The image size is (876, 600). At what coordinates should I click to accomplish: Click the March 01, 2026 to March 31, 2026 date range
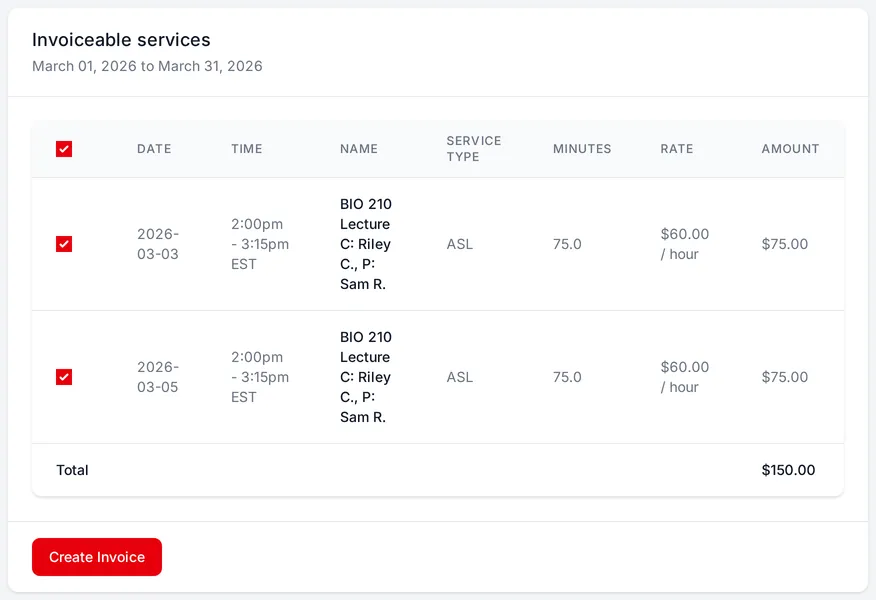pos(147,66)
